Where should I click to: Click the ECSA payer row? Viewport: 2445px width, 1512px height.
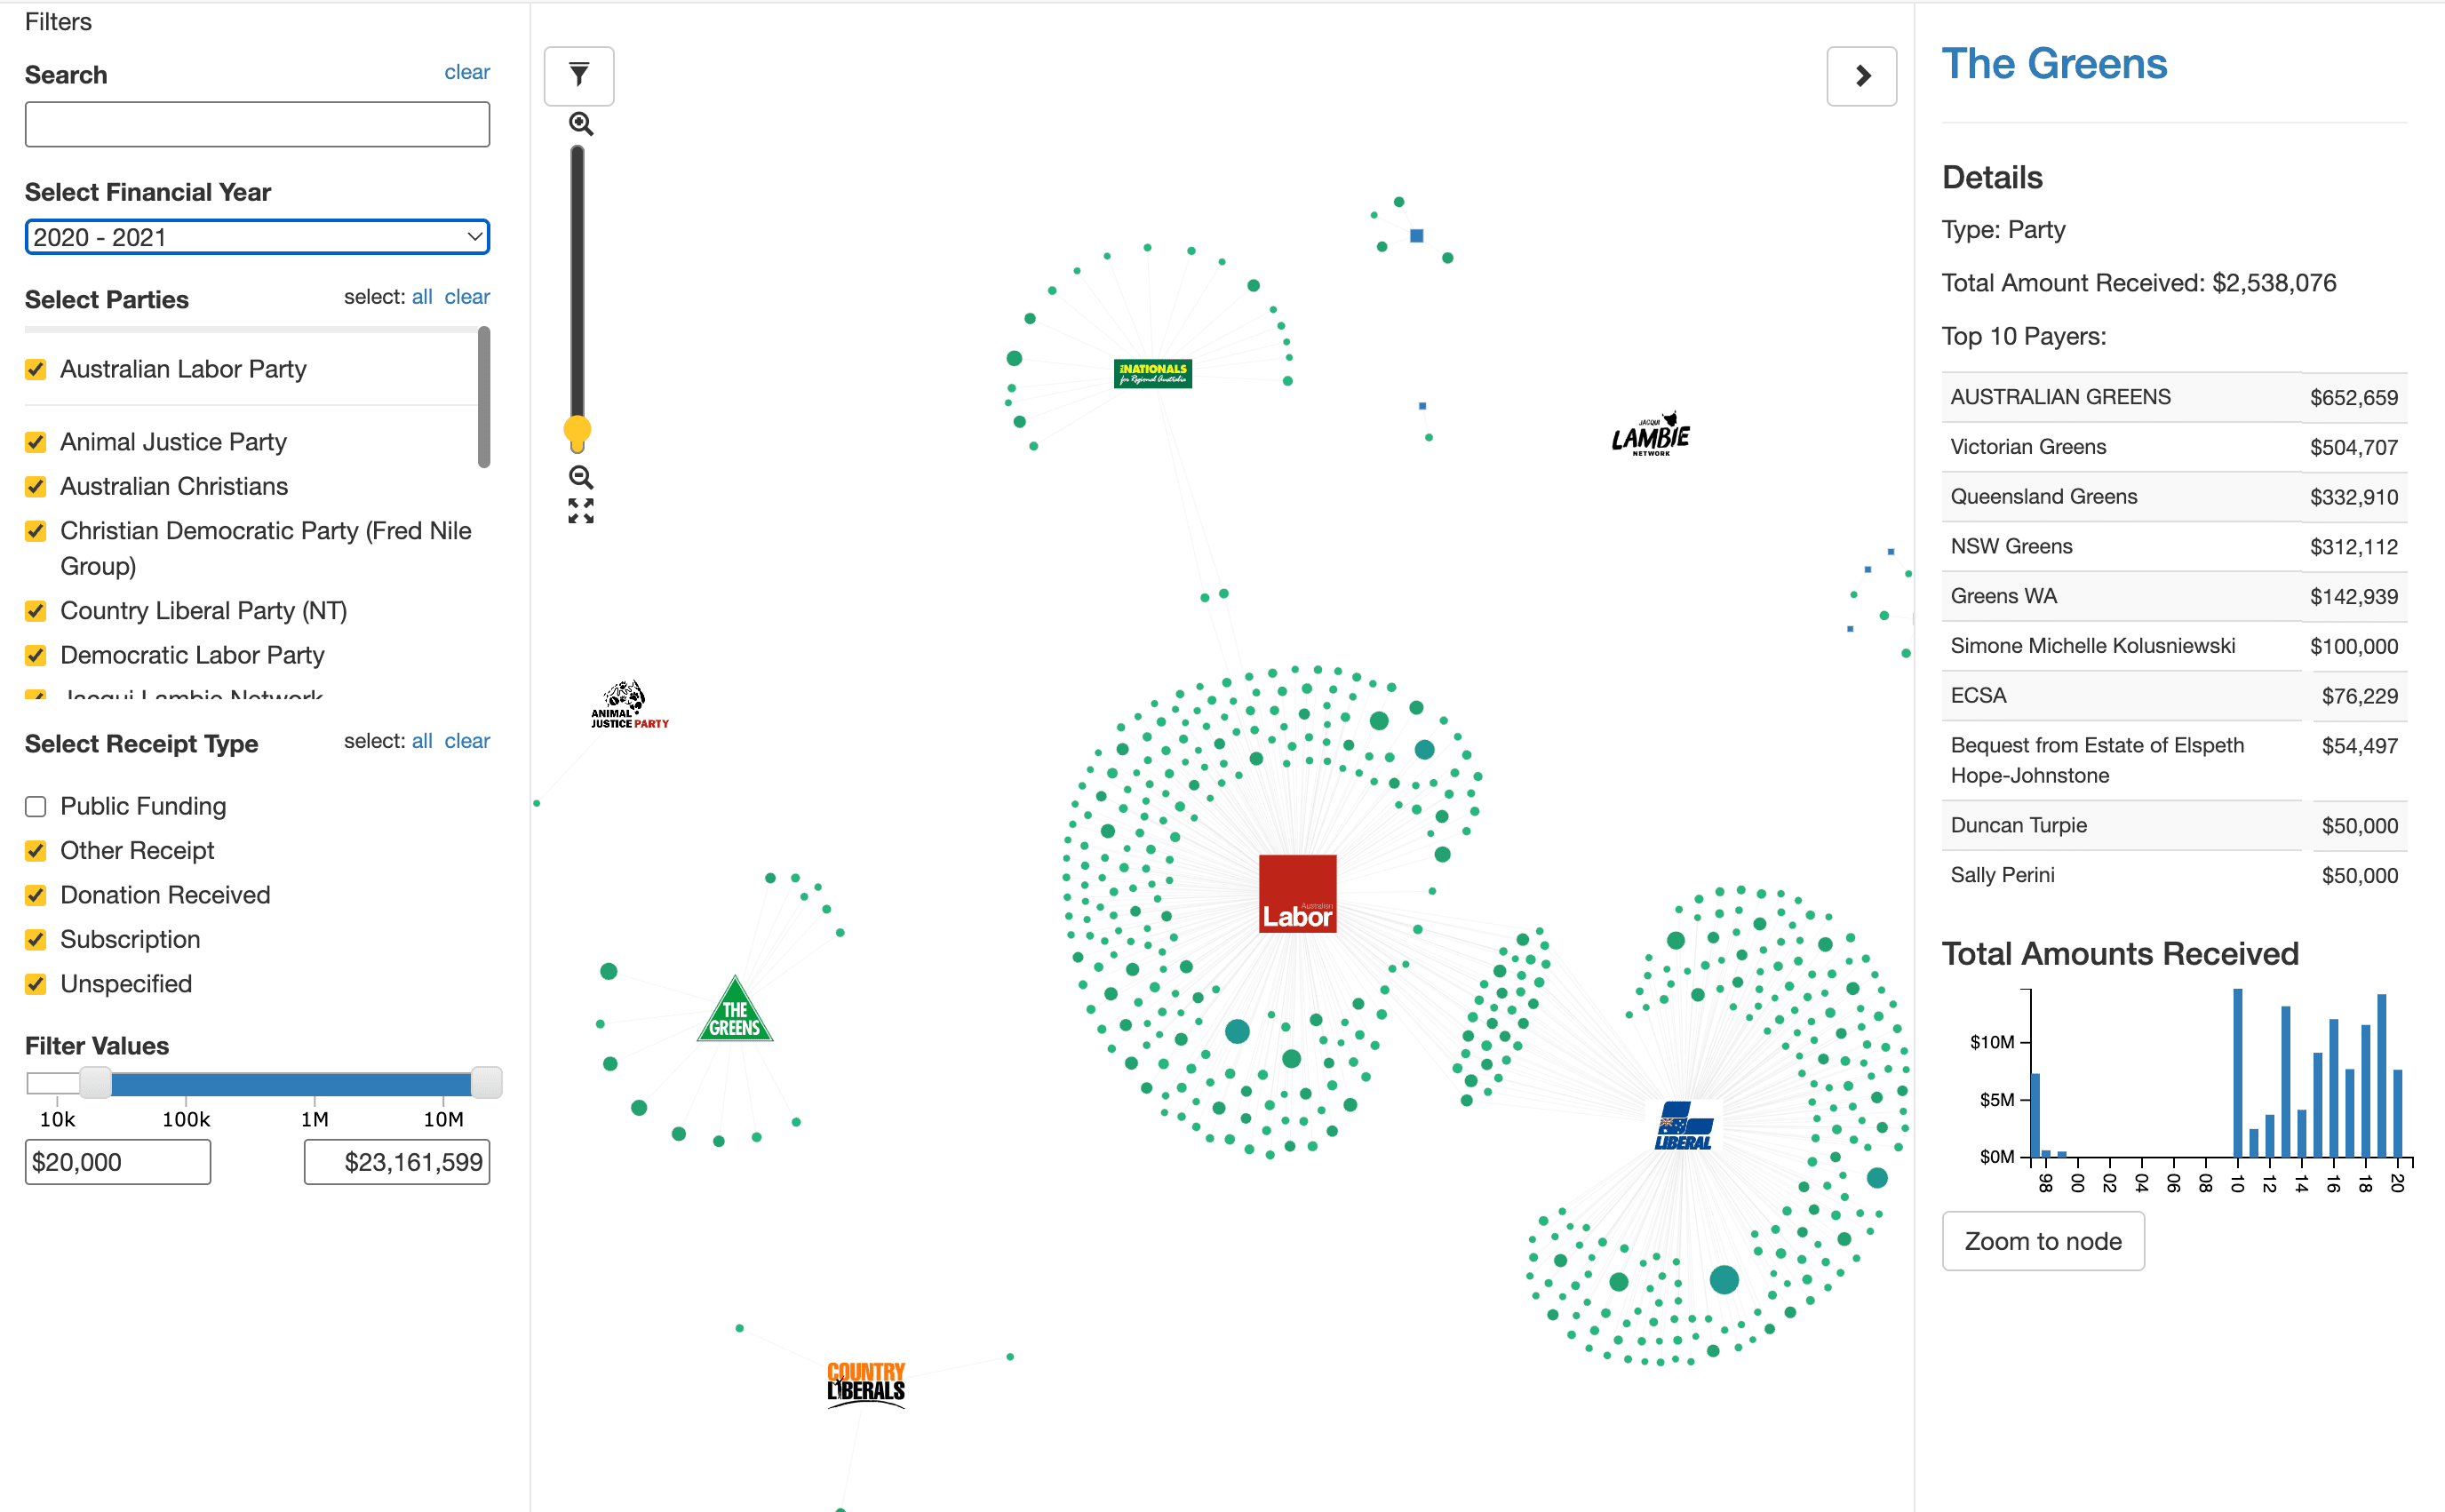[x=2174, y=696]
